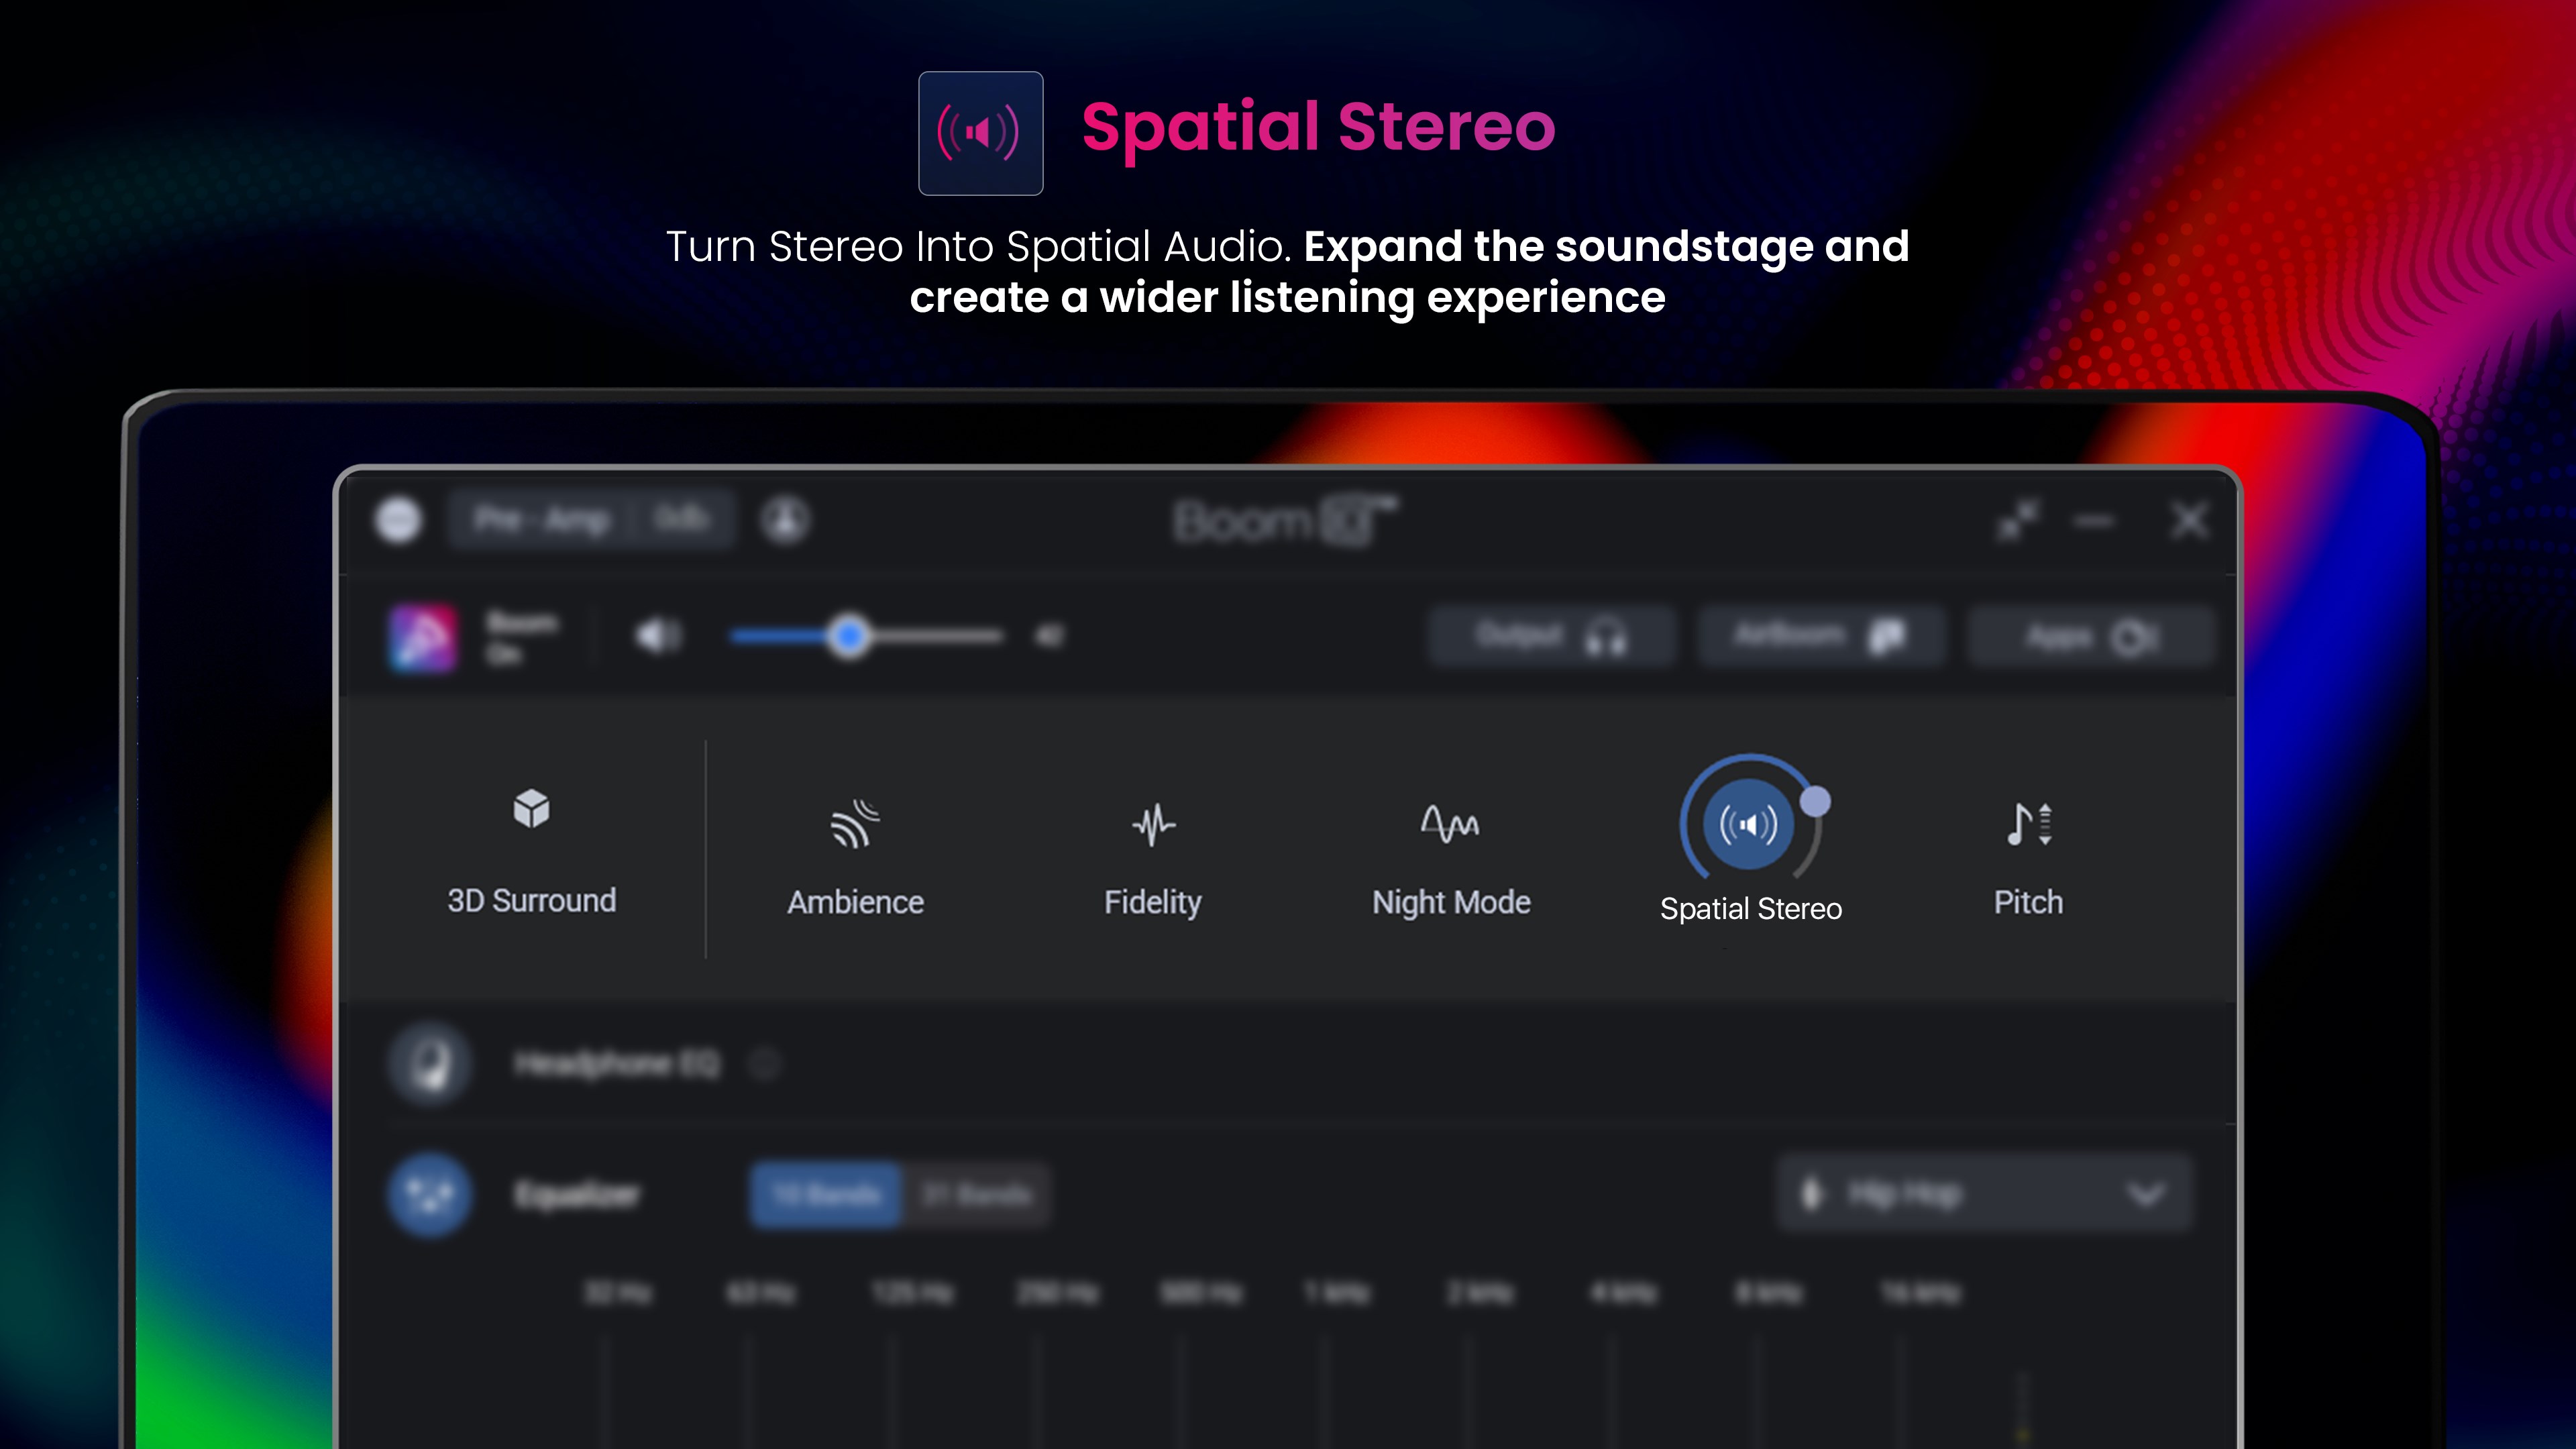Viewport: 2576px width, 1449px height.
Task: Click the Fidelity label
Action: click(x=1152, y=902)
